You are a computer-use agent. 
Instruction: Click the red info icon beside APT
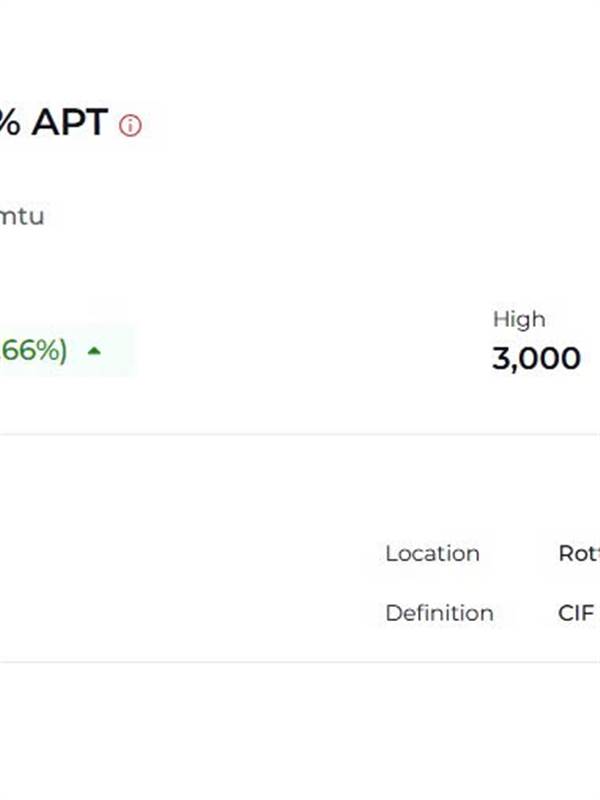pyautogui.click(x=130, y=125)
